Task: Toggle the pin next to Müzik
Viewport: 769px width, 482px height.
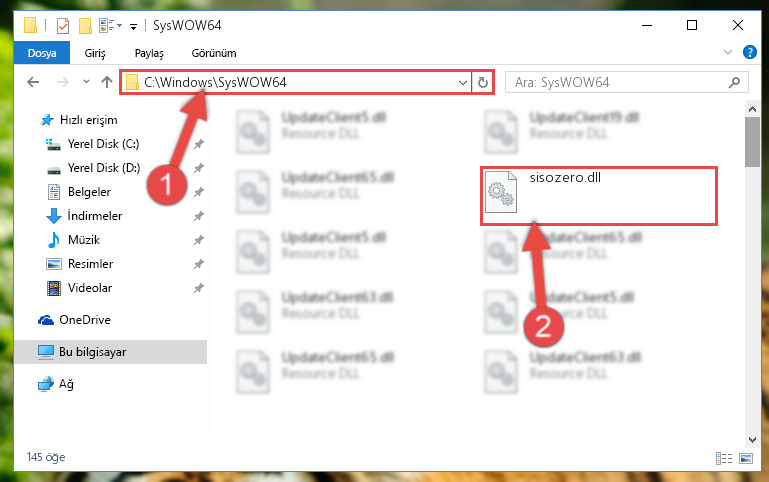Action: pyautogui.click(x=199, y=240)
